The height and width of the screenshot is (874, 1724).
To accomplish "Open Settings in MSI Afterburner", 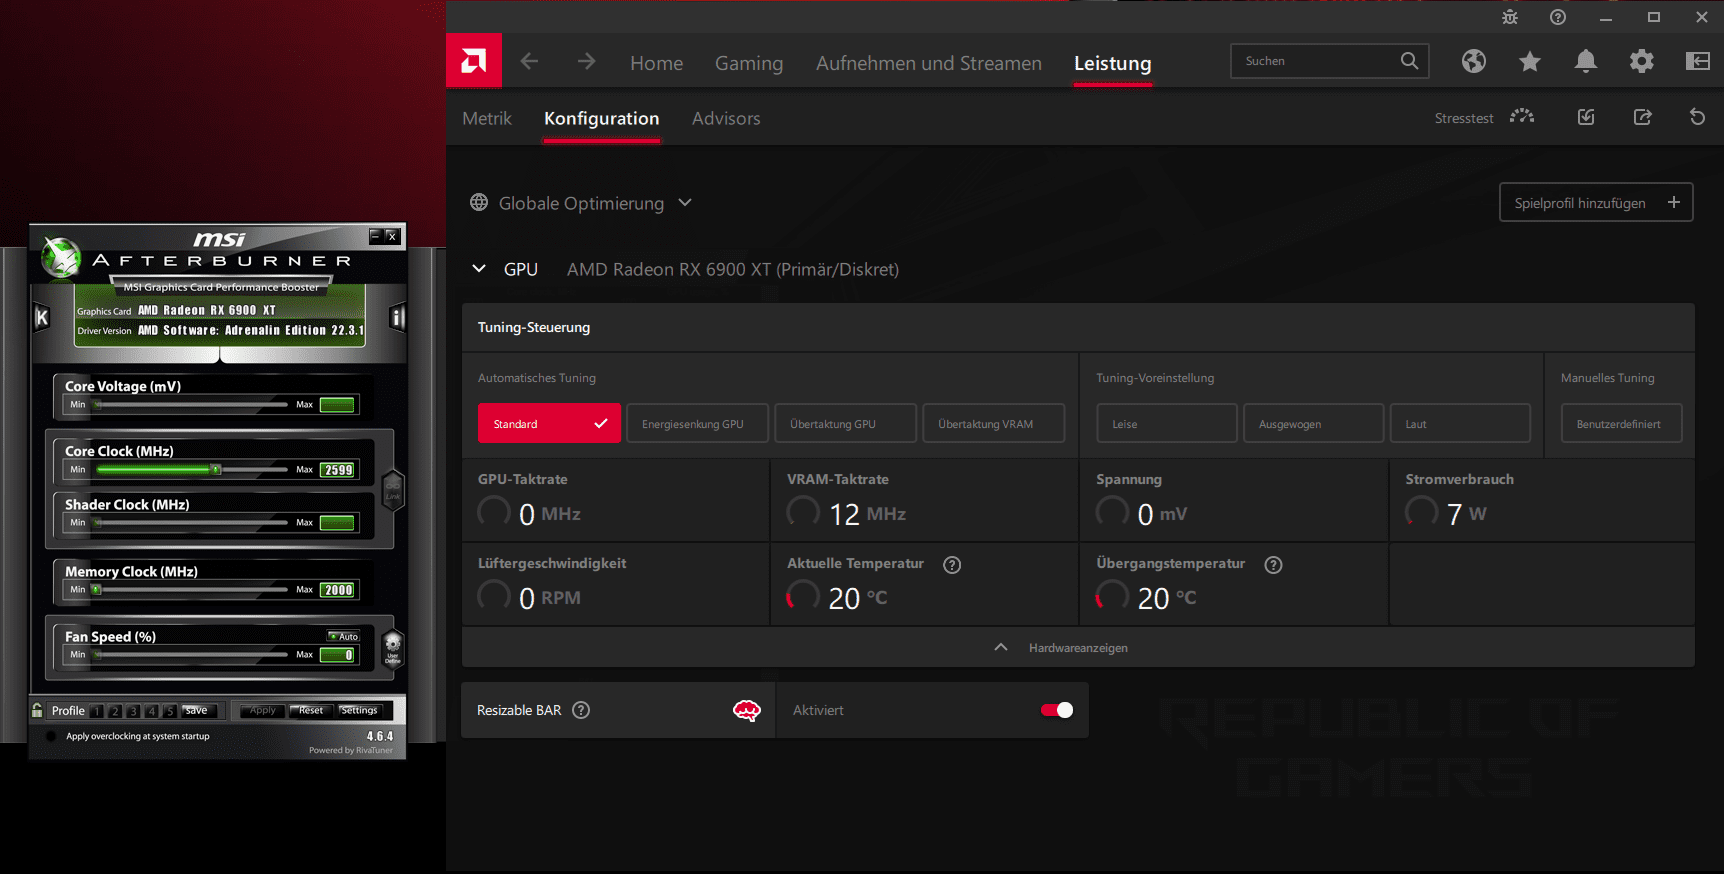I will (358, 710).
